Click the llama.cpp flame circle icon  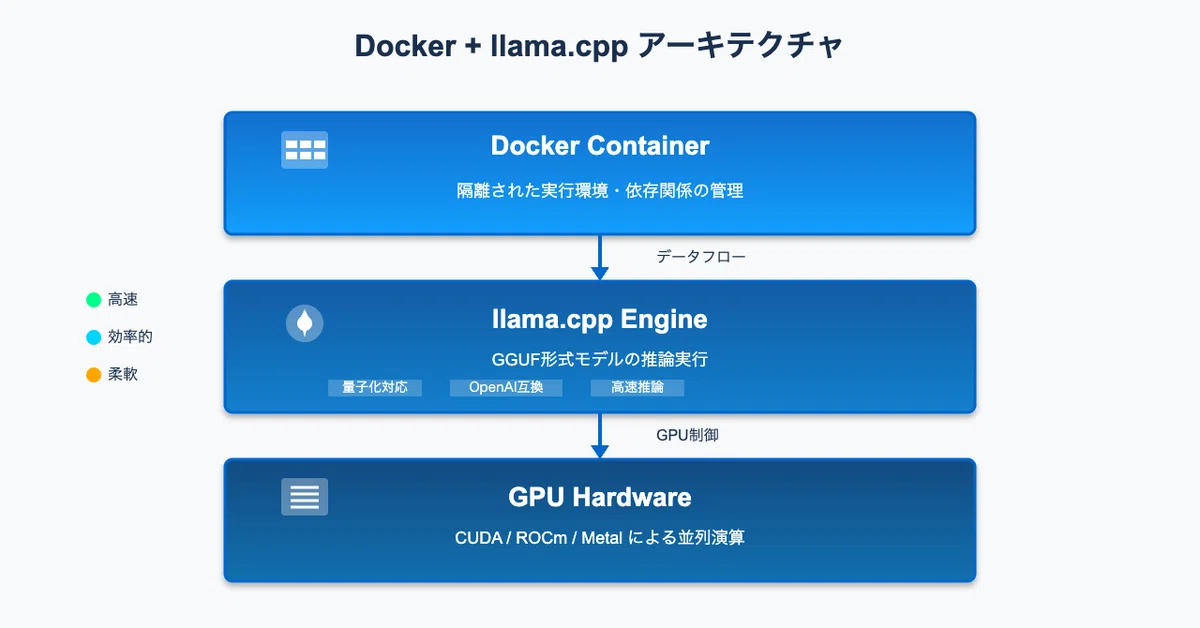pos(304,323)
